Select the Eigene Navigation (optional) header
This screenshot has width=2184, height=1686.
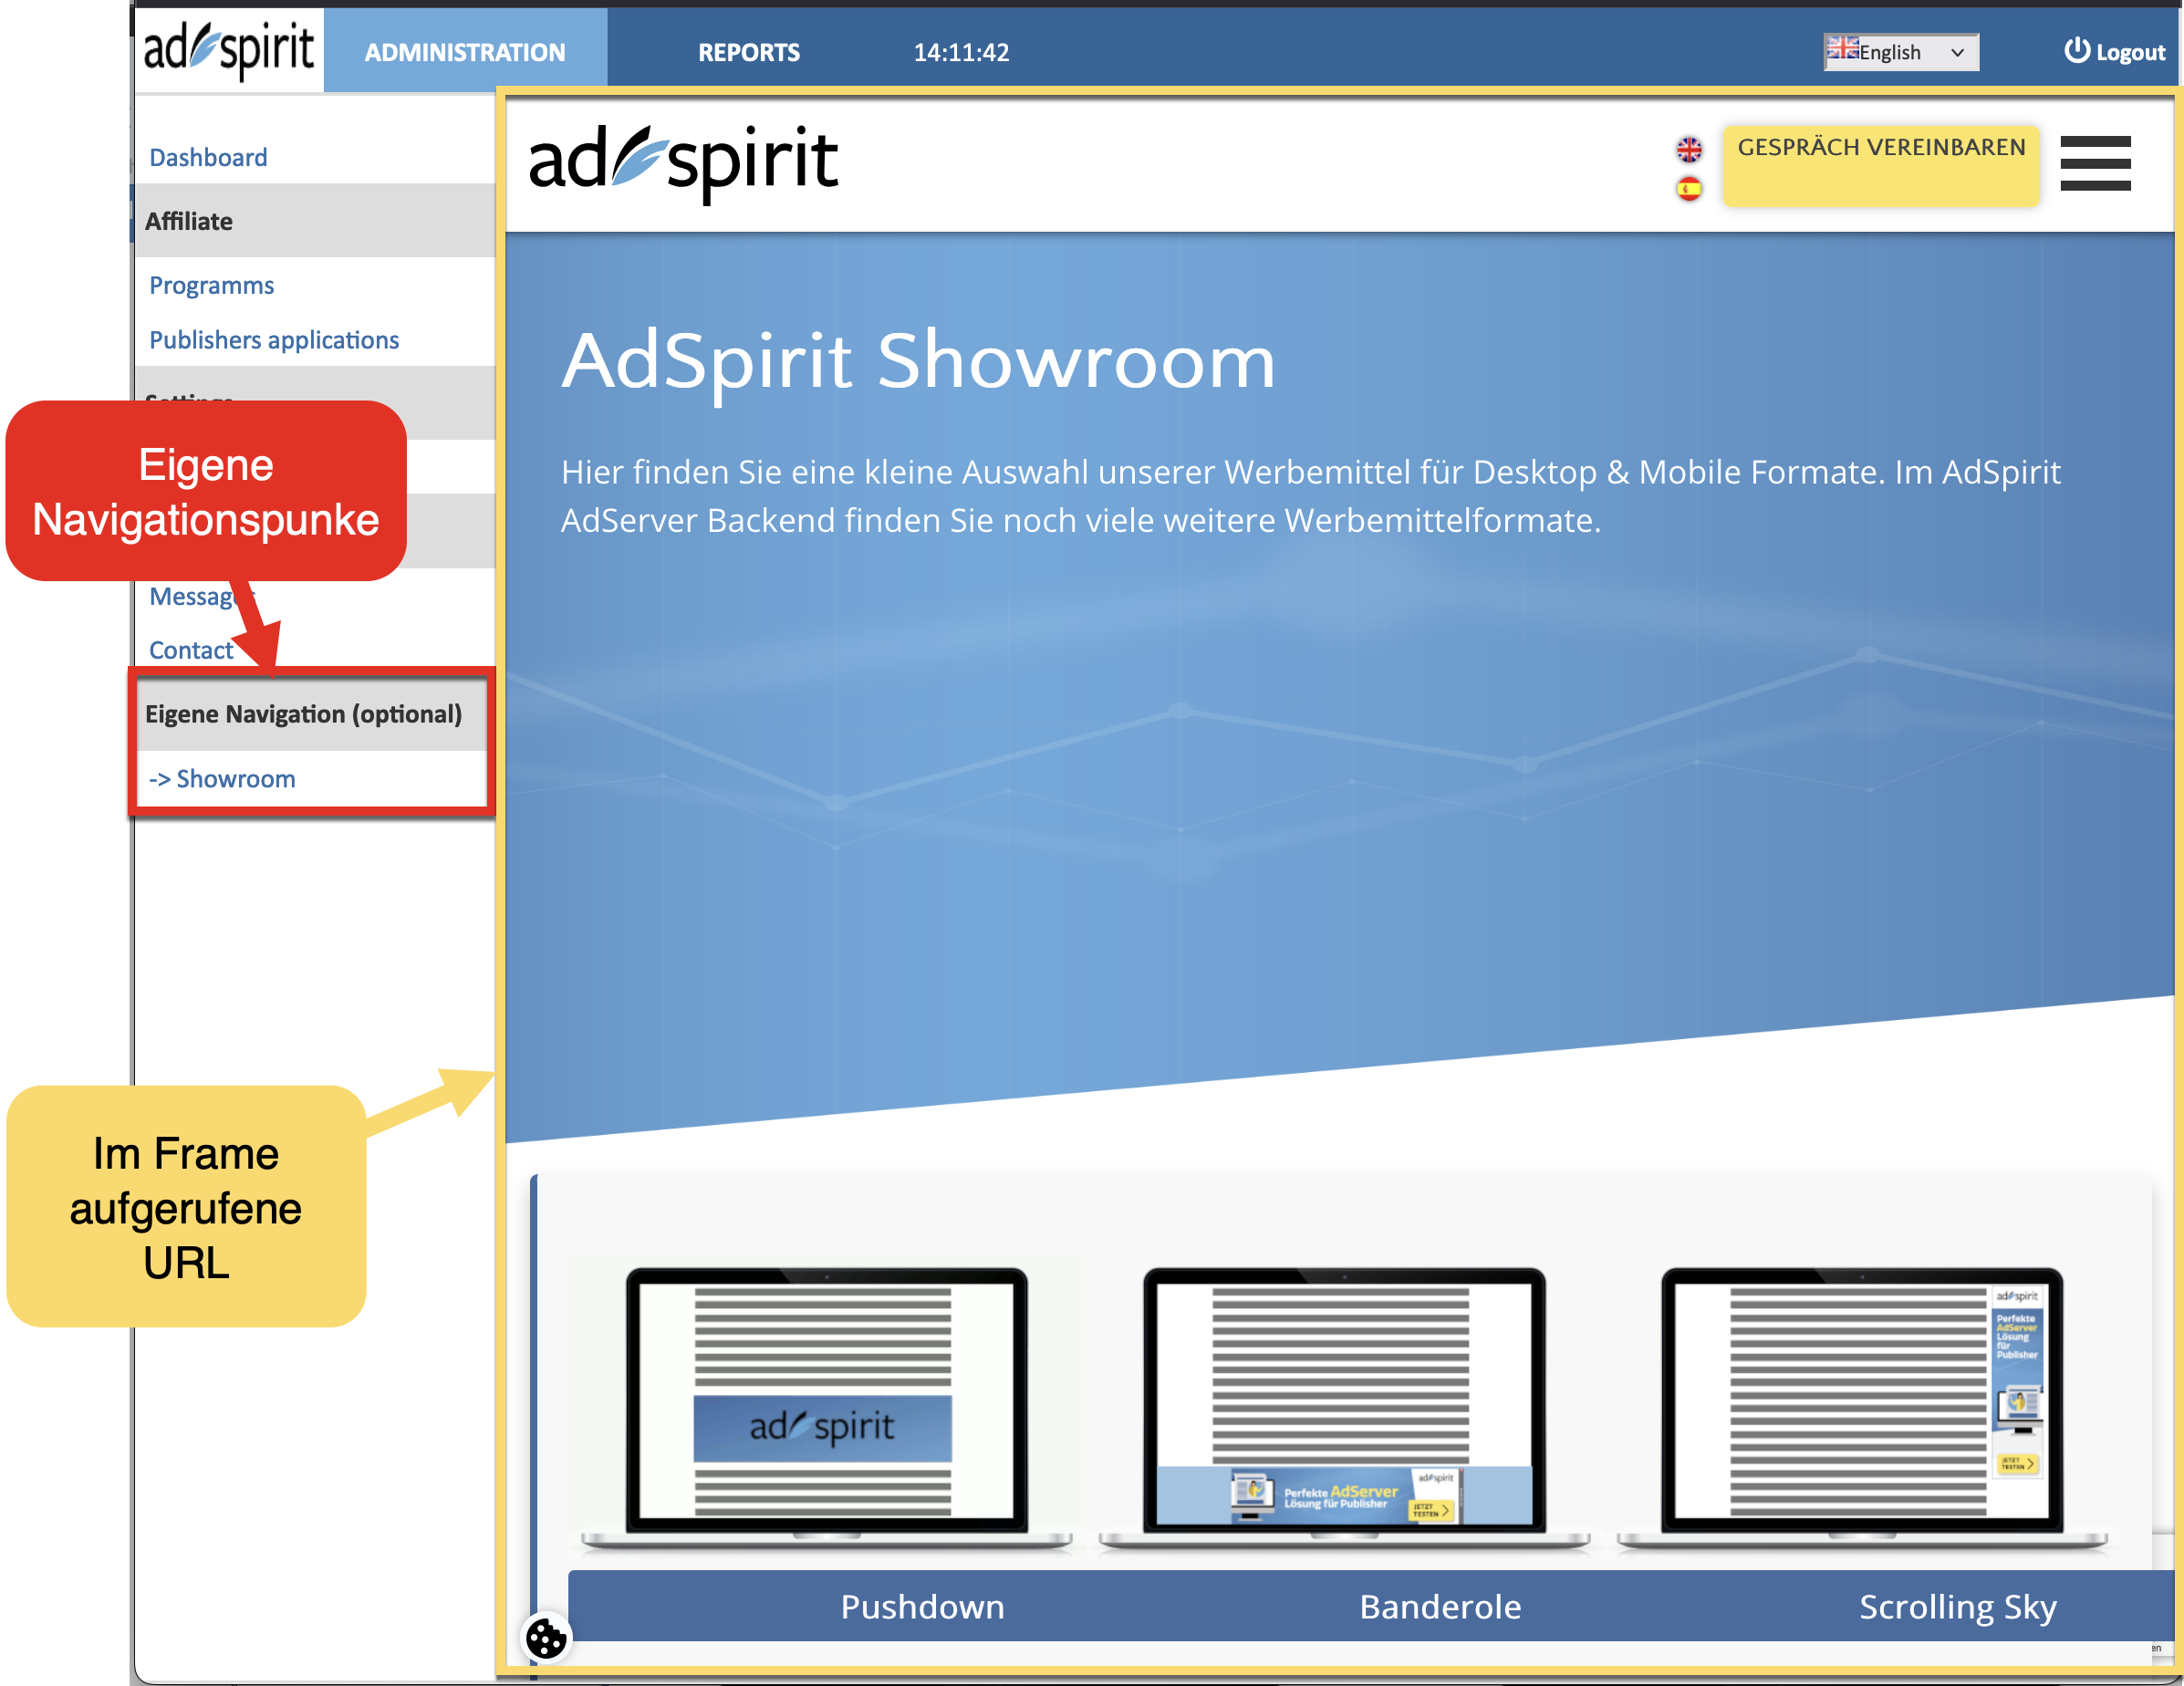(x=311, y=714)
